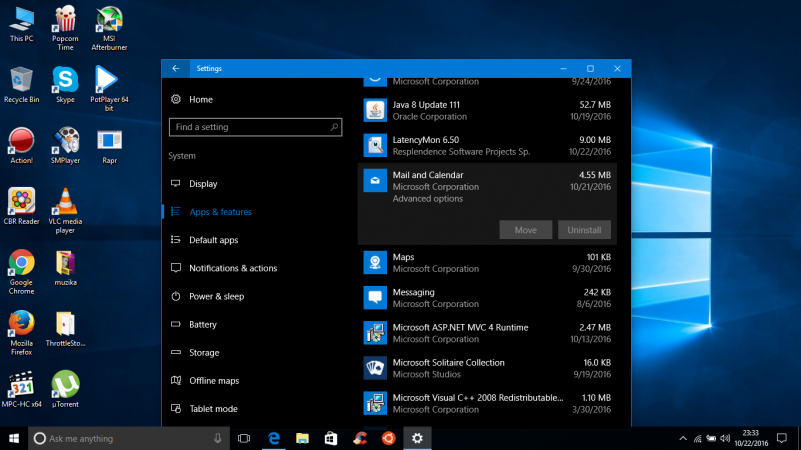This screenshot has height=450, width=801.
Task: Open VLC media player desktop shortcut
Action: click(65, 211)
